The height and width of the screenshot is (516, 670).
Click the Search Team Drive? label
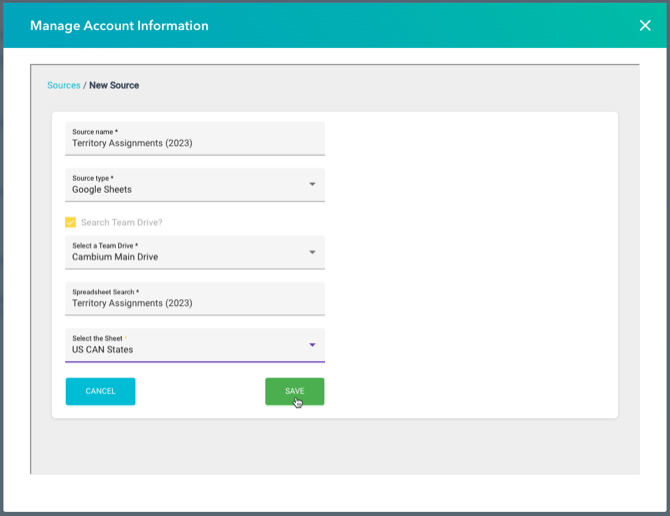[122, 223]
